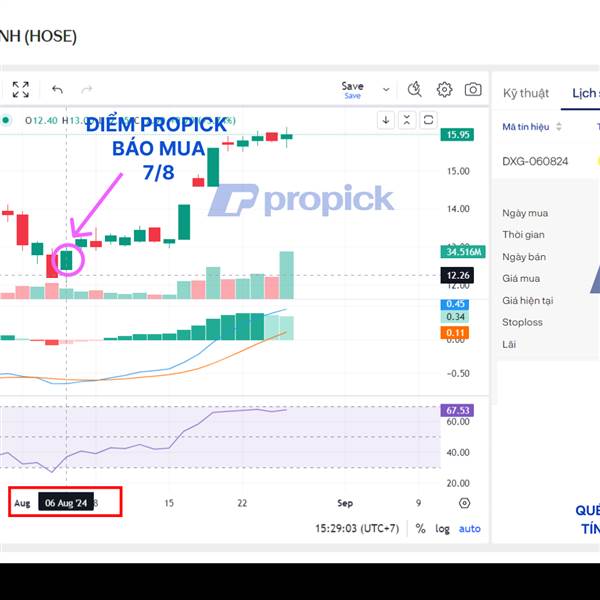Image resolution: width=600 pixels, height=600 pixels.
Task: Maximize chart pane icon
Action: coord(428,120)
